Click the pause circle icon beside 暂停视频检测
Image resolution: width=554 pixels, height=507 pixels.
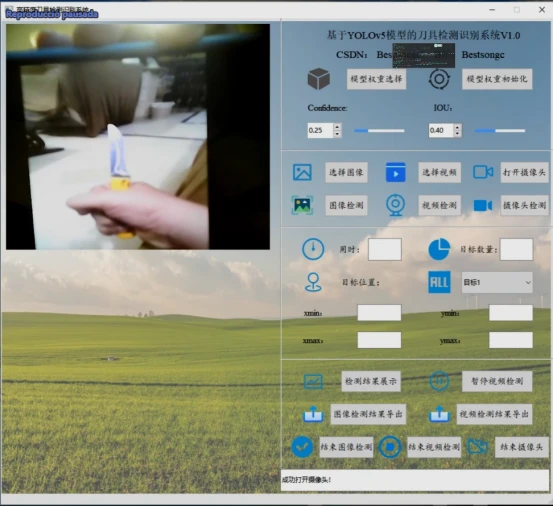[439, 381]
